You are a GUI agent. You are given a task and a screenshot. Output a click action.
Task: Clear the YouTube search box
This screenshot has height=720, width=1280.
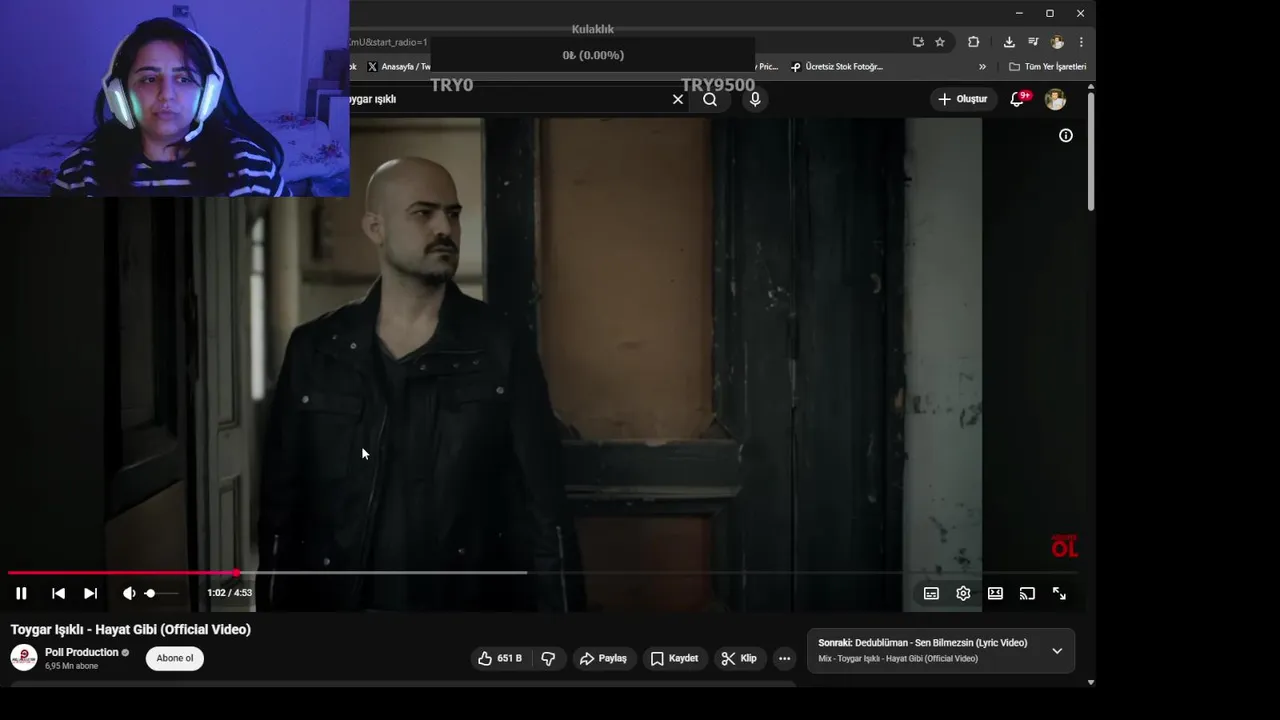click(678, 99)
